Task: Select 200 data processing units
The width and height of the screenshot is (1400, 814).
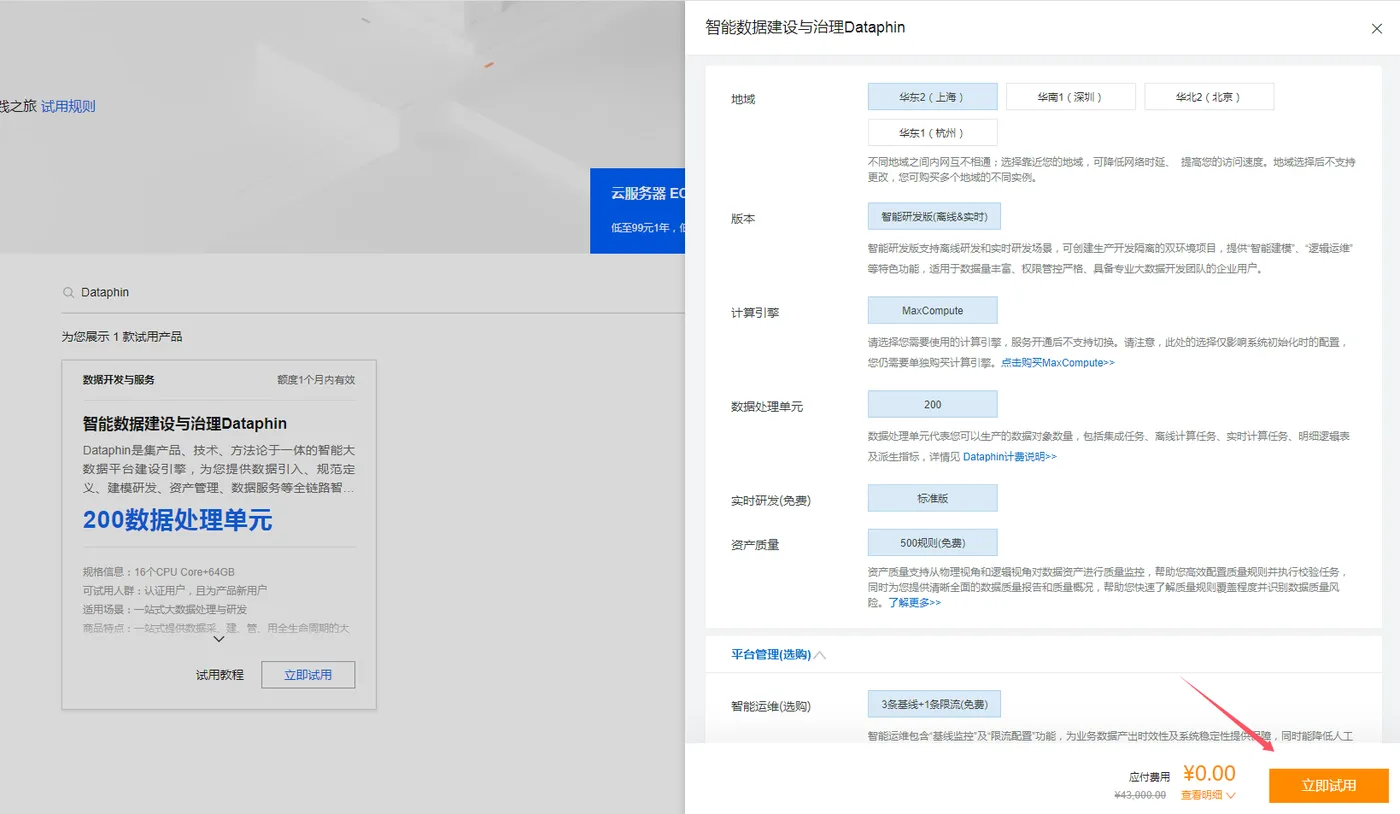Action: [933, 404]
